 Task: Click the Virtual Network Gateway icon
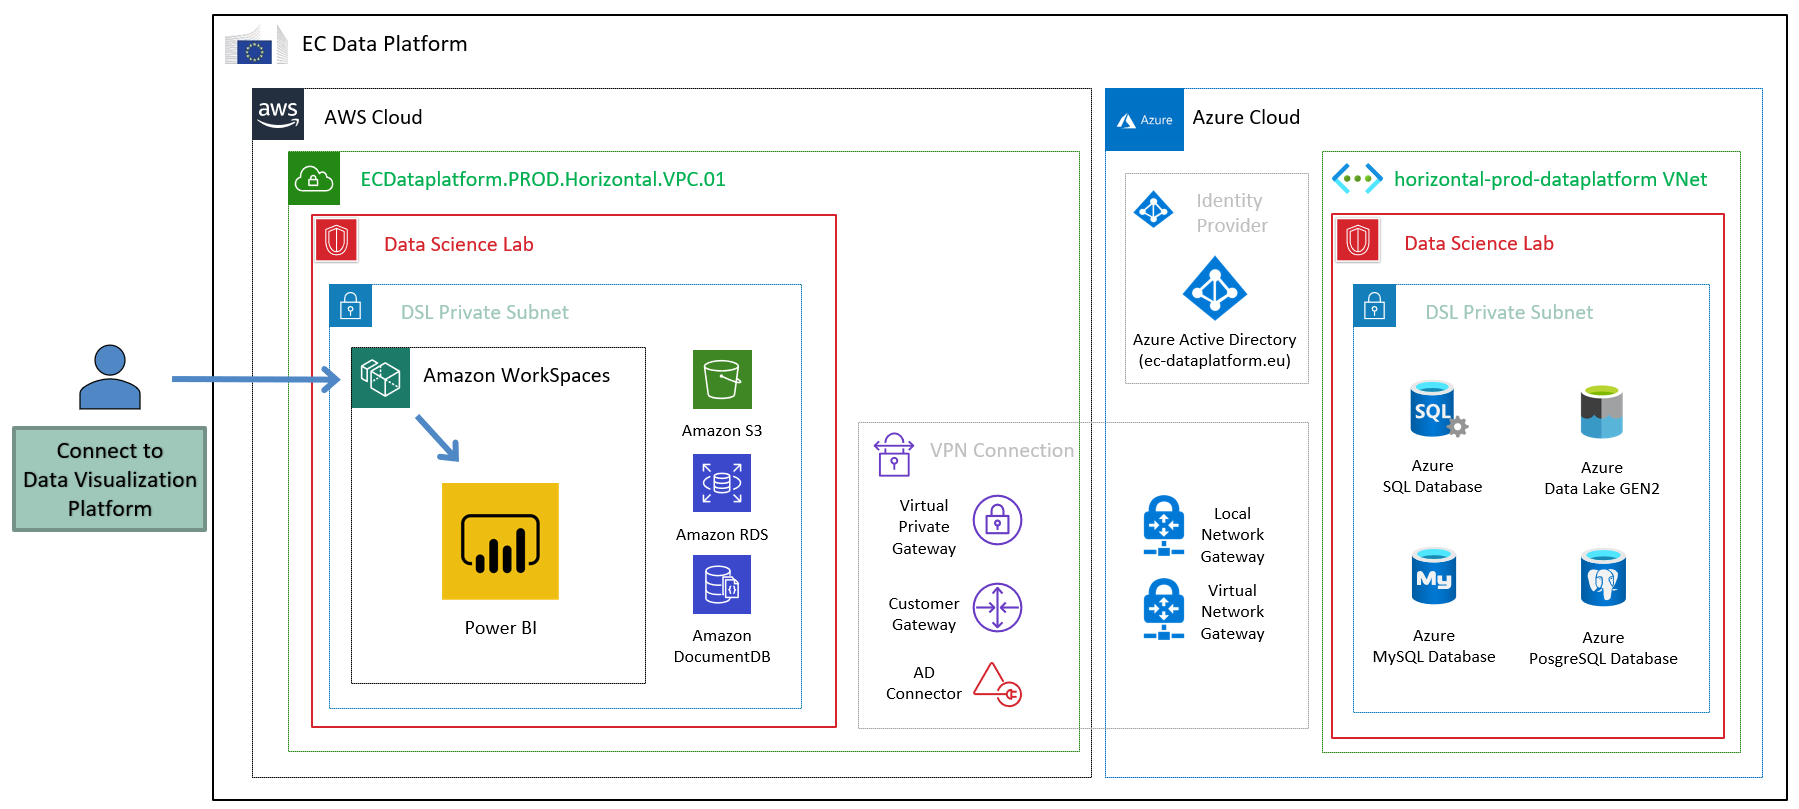click(1164, 609)
